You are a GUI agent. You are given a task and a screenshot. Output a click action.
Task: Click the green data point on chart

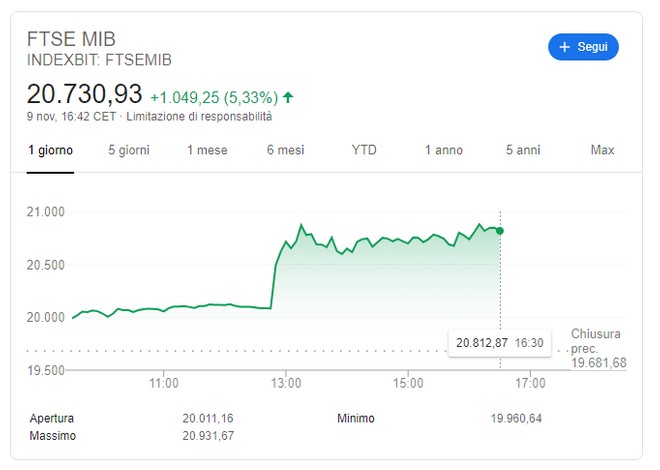coord(500,231)
